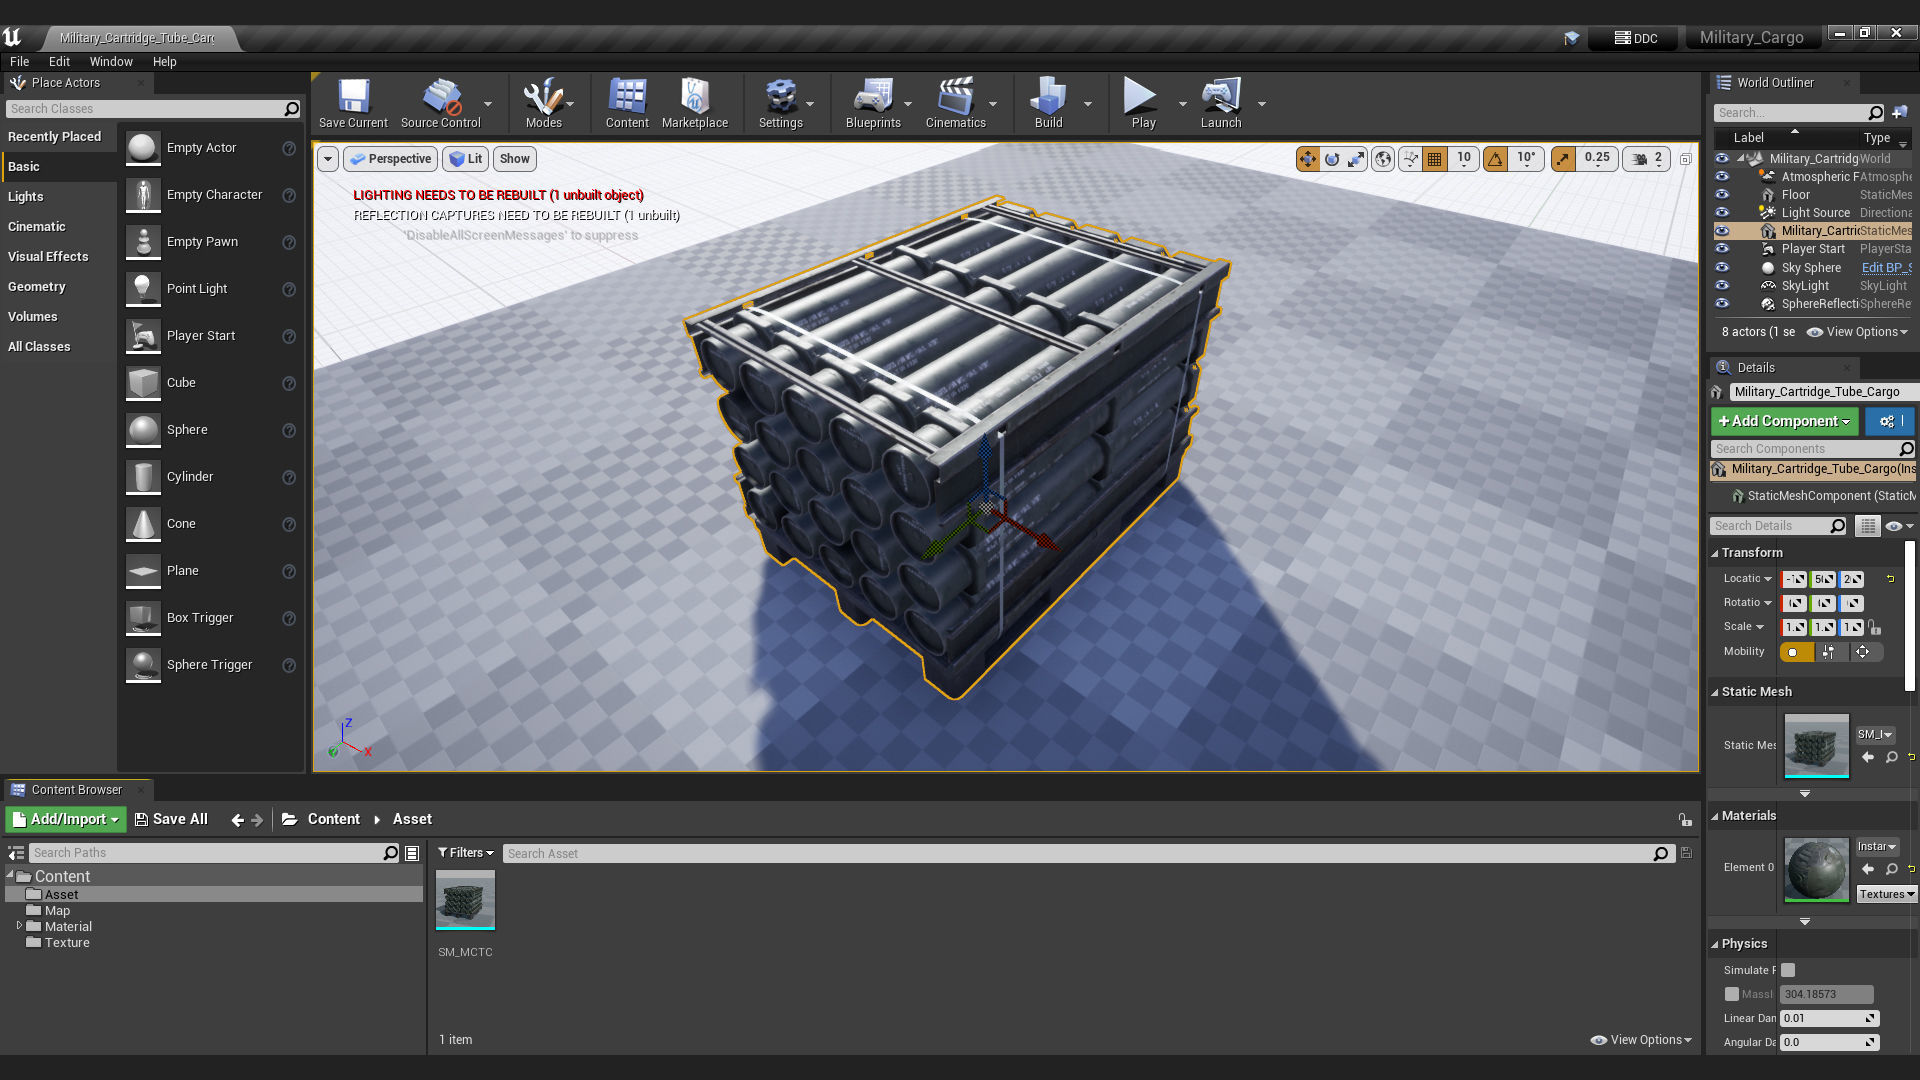Select the Lights category tab
The height and width of the screenshot is (1080, 1920).
(x=26, y=197)
